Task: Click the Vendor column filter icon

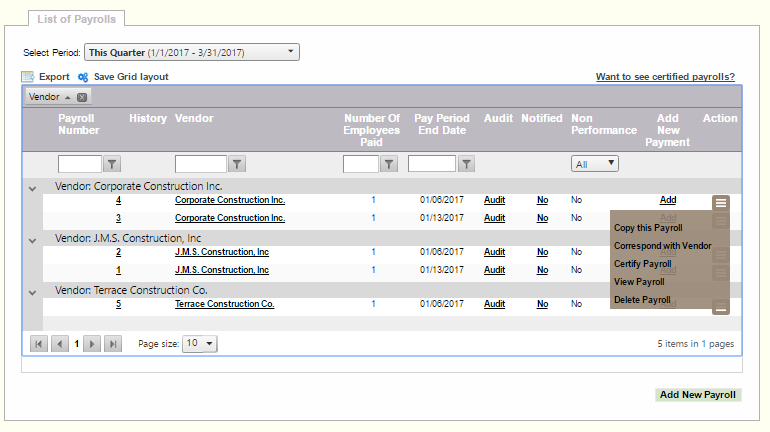Action: pyautogui.click(x=237, y=164)
